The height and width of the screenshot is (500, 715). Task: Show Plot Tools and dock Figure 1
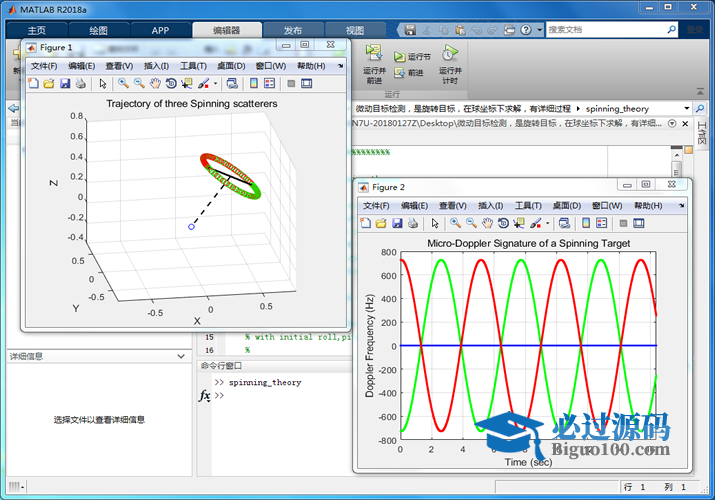coord(306,83)
